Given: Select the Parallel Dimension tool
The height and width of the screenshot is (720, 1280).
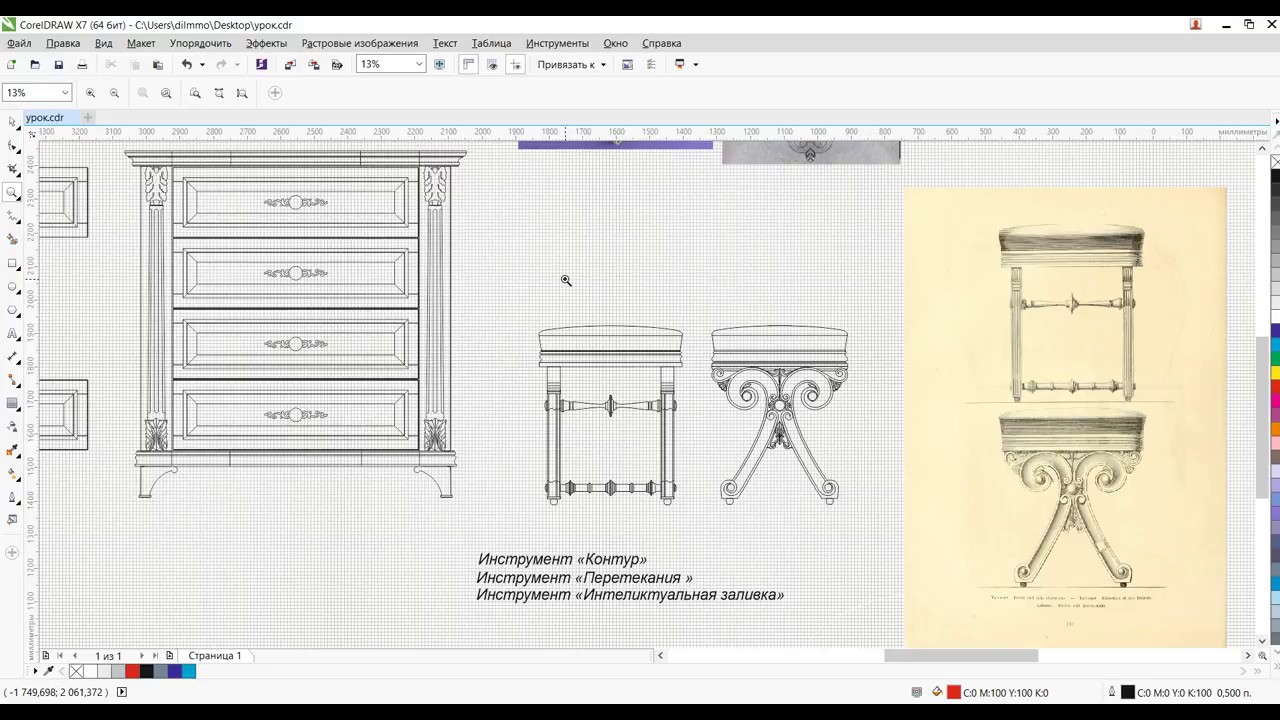Looking at the screenshot, I should [x=12, y=356].
